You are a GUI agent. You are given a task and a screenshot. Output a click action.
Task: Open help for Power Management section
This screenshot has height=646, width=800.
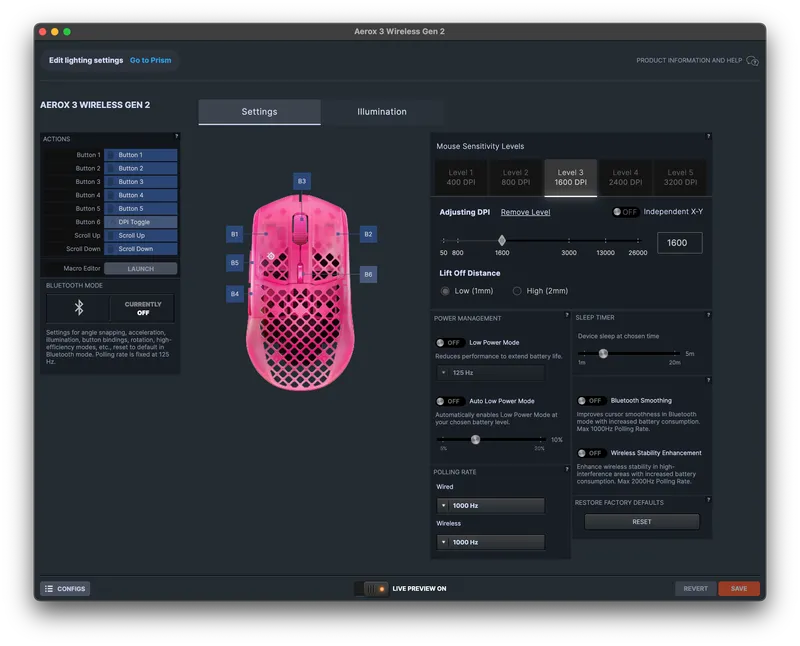pyautogui.click(x=567, y=315)
